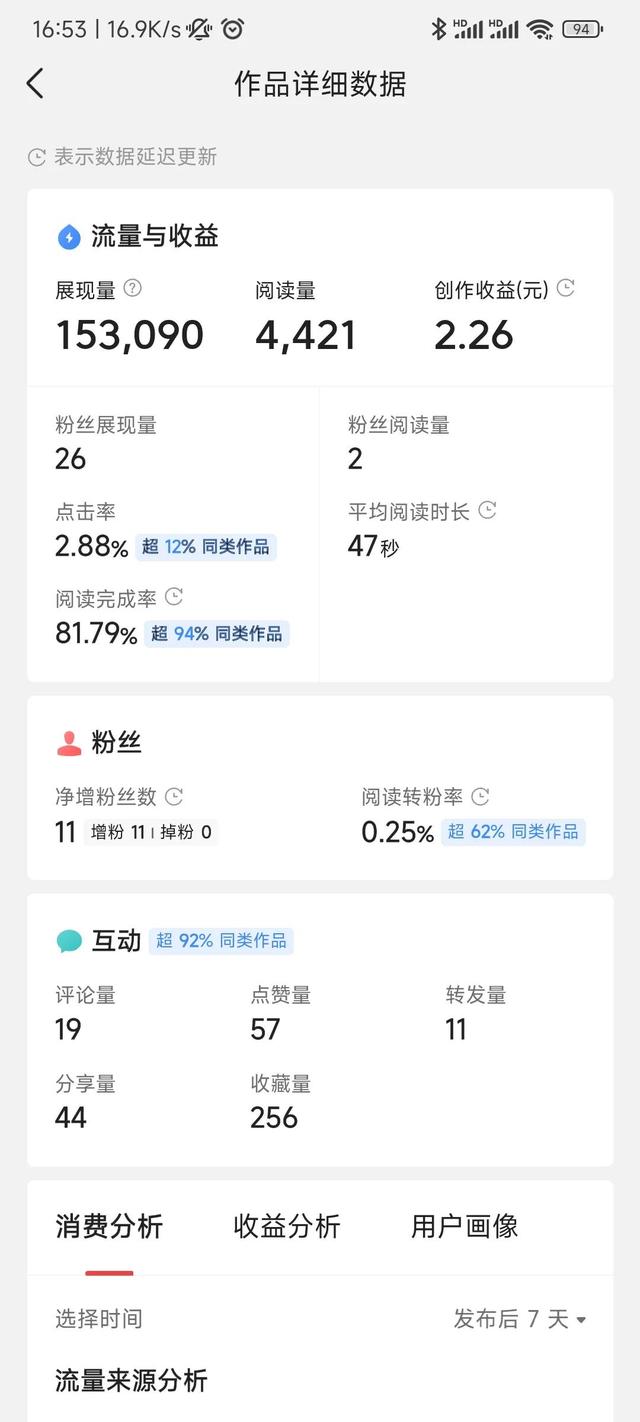Click the data delay clock icon above 流量与收益
This screenshot has height=1422, width=640.
[x=37, y=157]
